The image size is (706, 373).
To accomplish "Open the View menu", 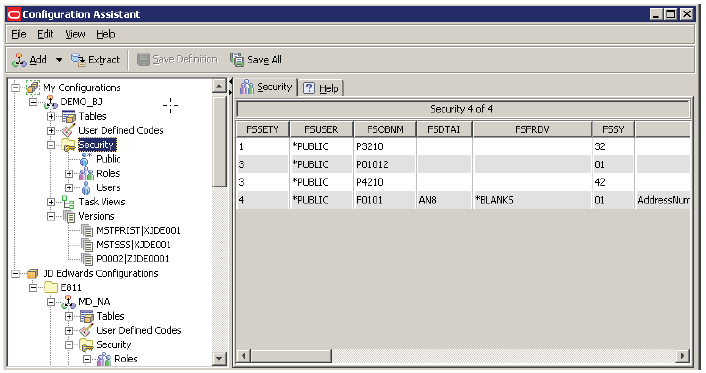I will [x=75, y=34].
